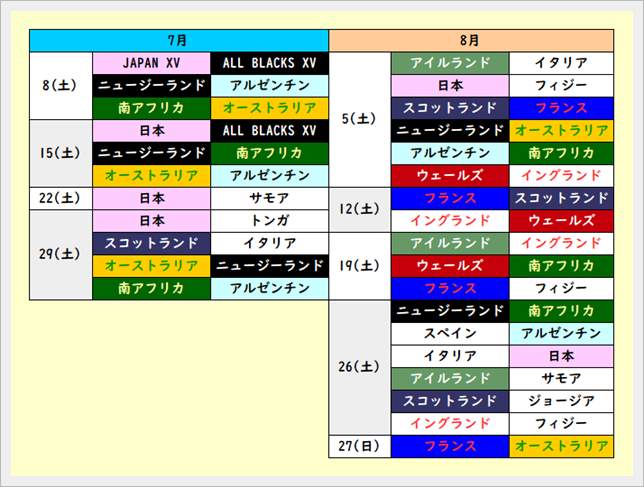Click the ジョージア cell
The height and width of the screenshot is (487, 644).
click(x=561, y=400)
